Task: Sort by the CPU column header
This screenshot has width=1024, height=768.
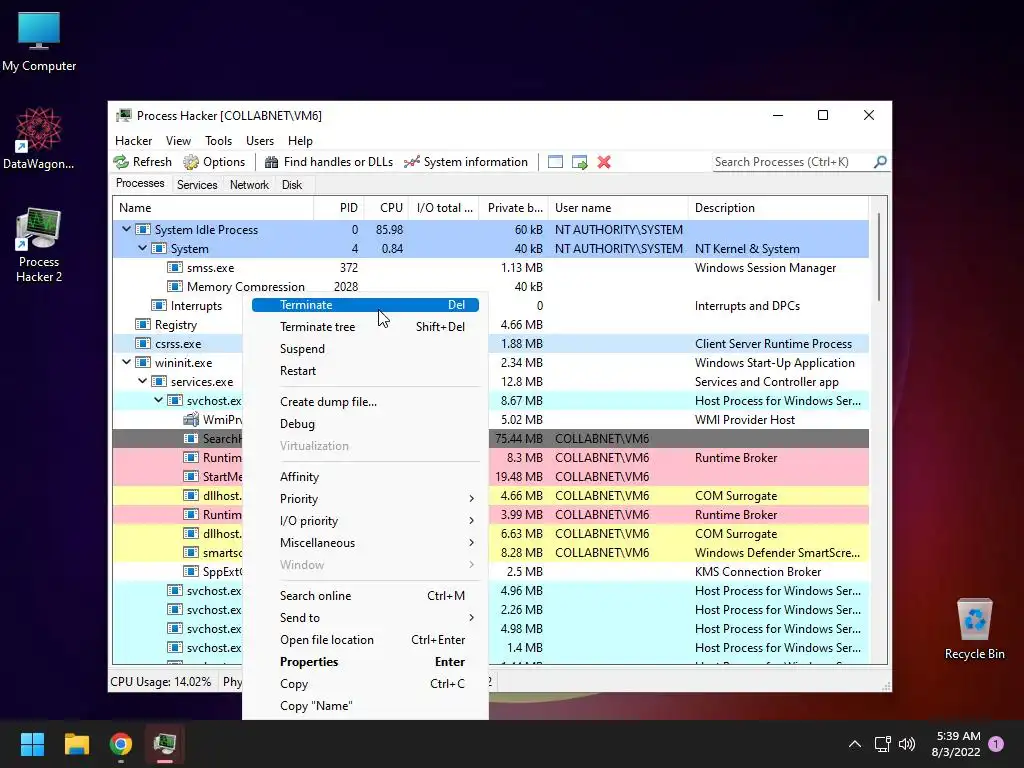Action: [387, 208]
